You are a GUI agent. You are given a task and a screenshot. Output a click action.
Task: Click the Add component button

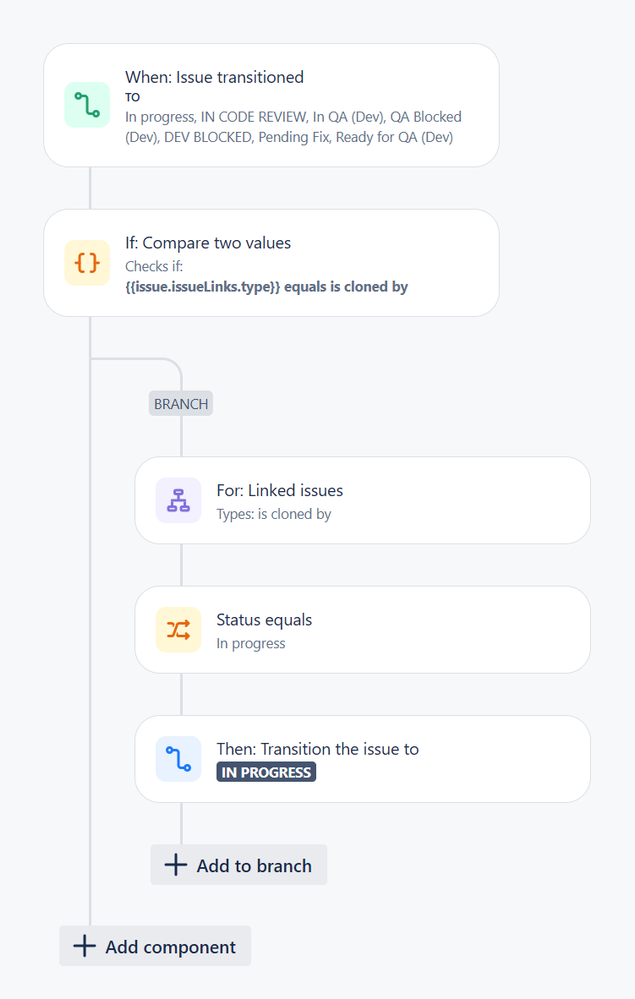(155, 946)
